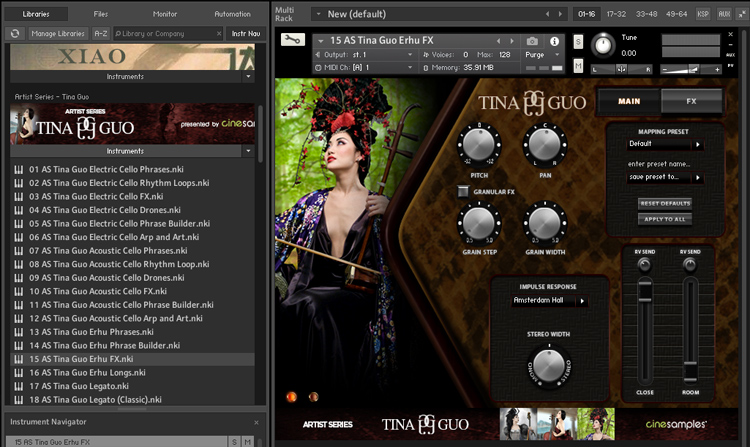This screenshot has width=750, height=447.
Task: Switch to the Automation tab
Action: pyautogui.click(x=232, y=14)
